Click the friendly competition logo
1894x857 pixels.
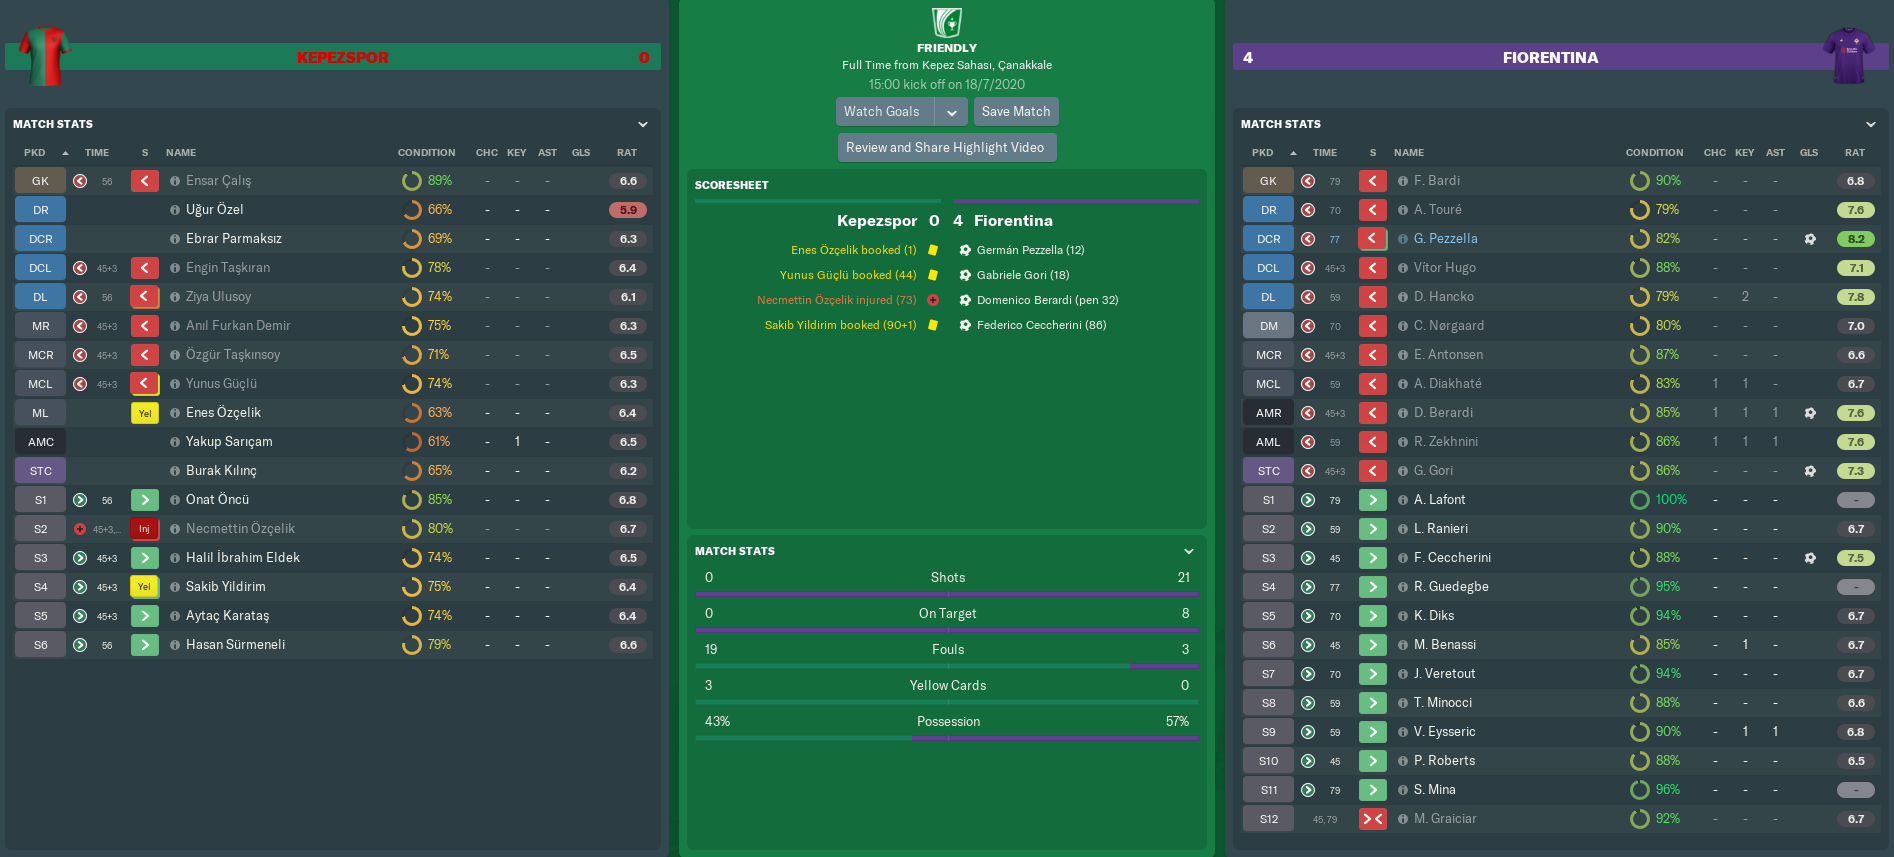[946, 22]
